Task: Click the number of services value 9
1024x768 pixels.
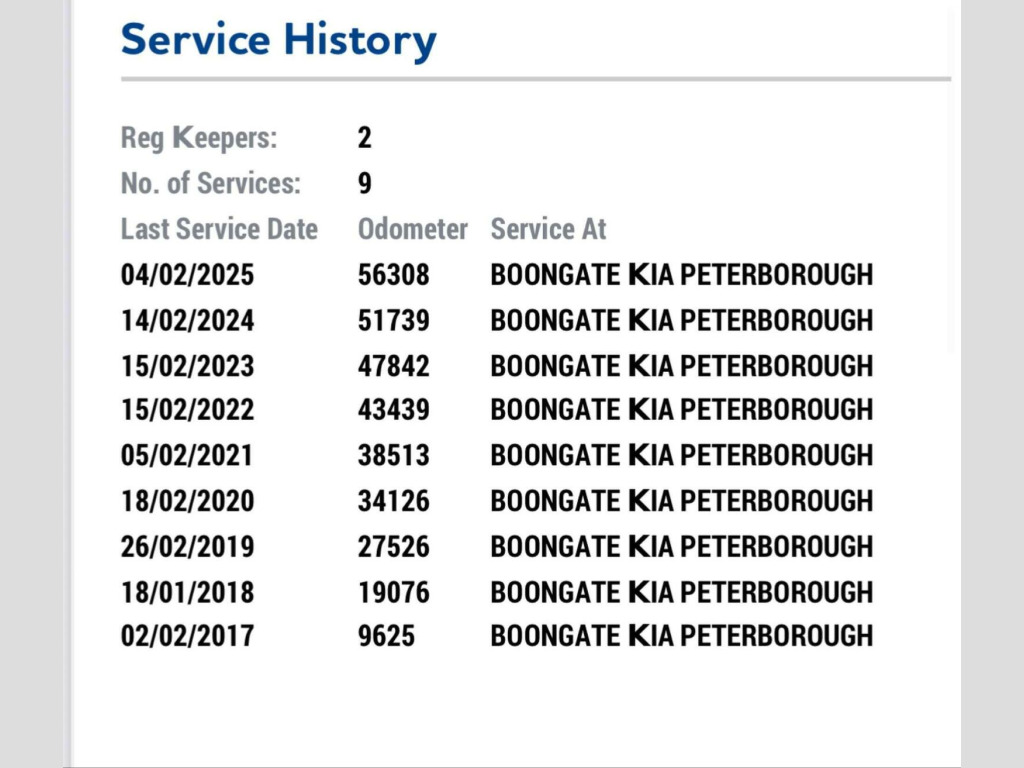Action: (365, 184)
